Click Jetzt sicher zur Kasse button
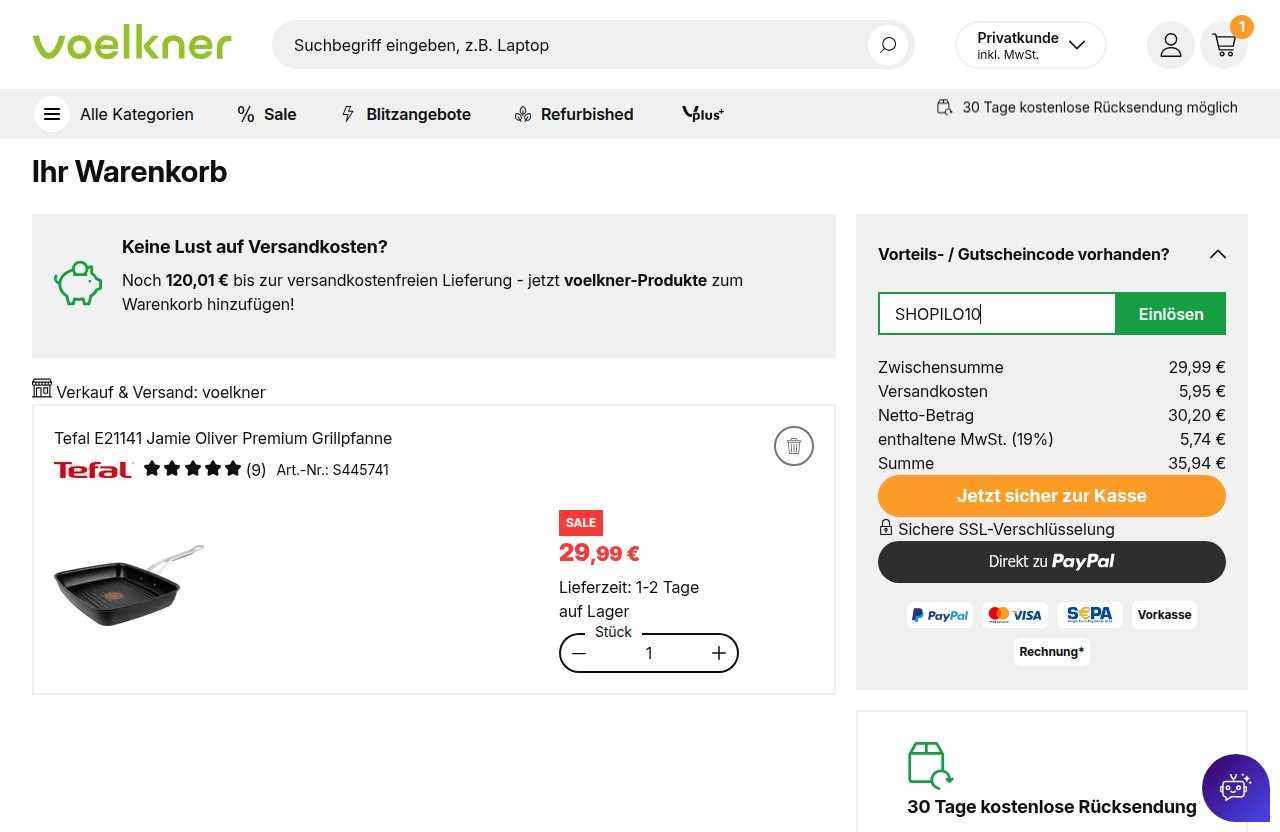Screen dimensions: 1280x832 click(x=1052, y=496)
